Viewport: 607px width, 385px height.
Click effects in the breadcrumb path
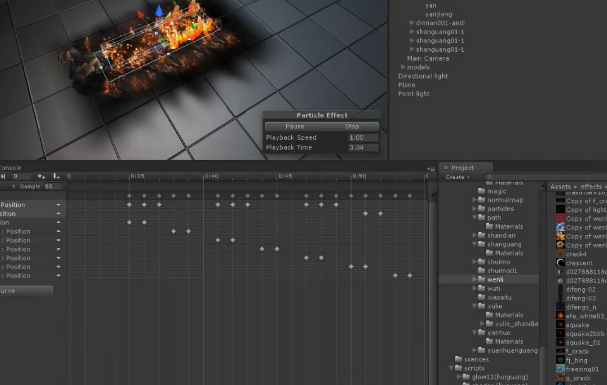(591, 187)
